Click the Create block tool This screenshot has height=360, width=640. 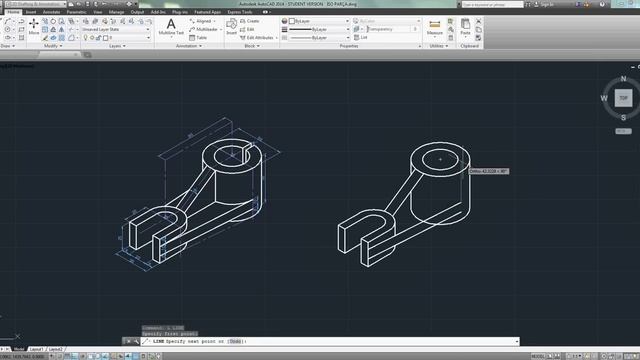point(250,21)
